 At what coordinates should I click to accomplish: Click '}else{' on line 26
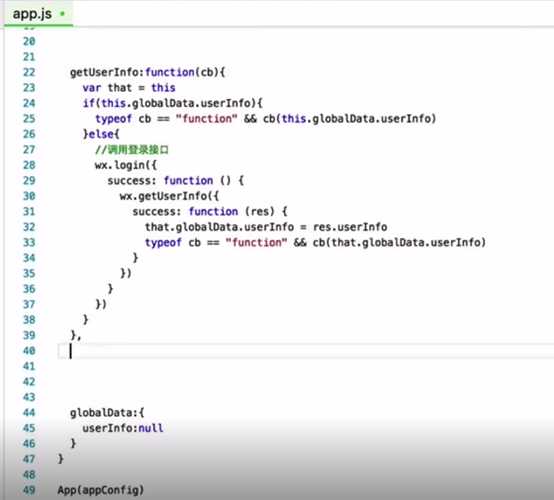click(101, 134)
